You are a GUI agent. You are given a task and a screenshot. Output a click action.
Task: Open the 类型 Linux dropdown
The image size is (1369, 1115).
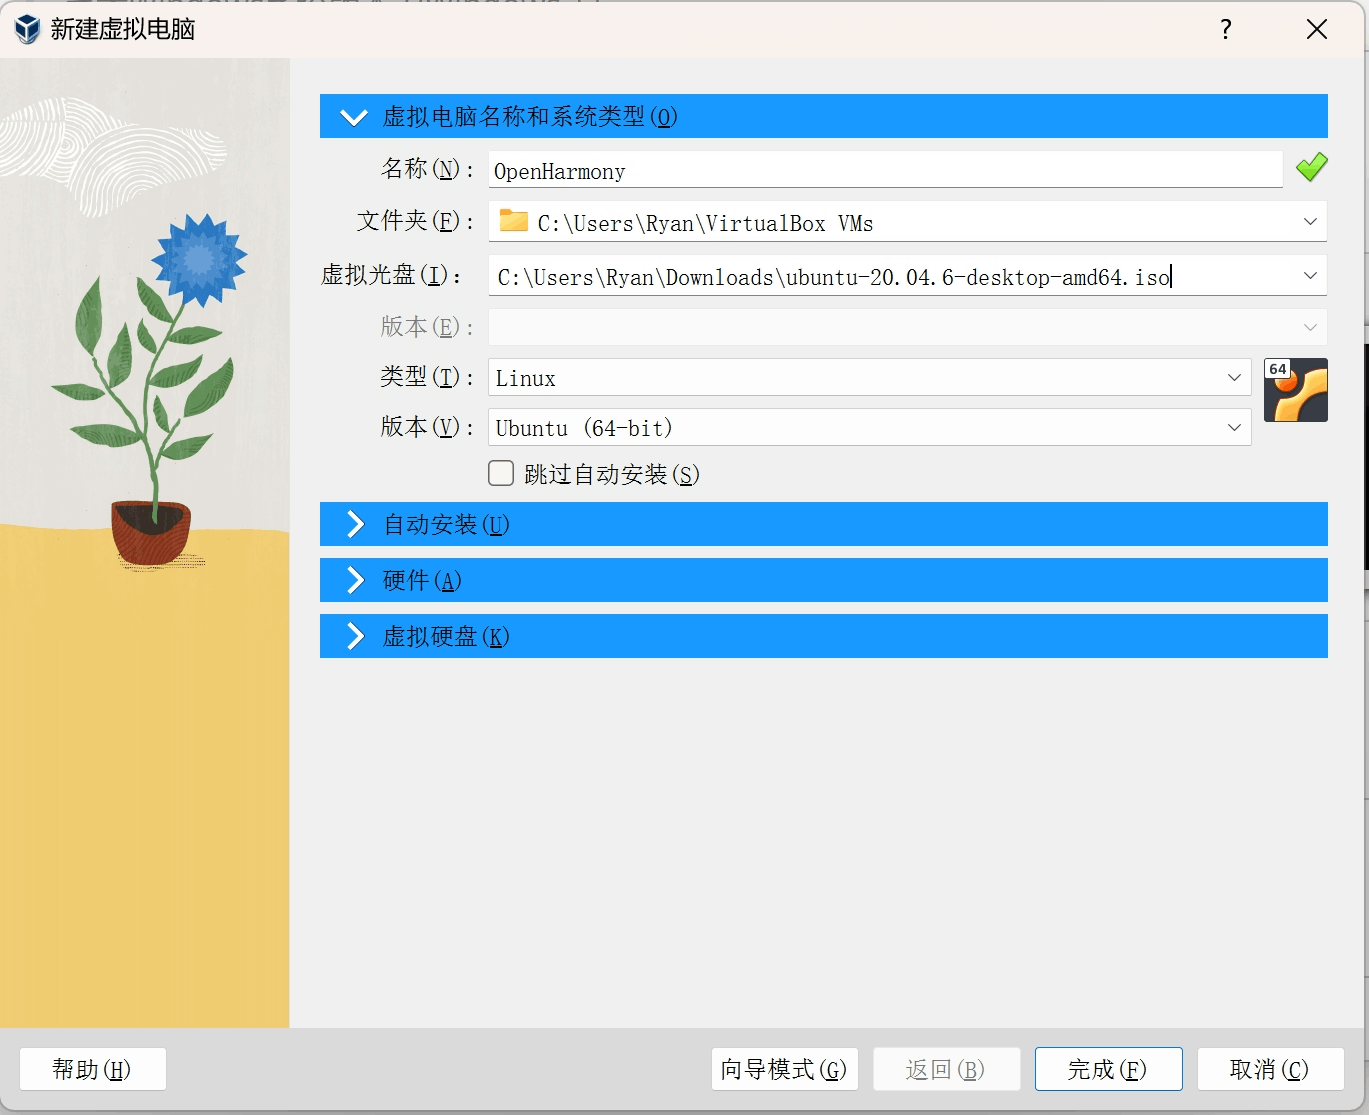869,377
